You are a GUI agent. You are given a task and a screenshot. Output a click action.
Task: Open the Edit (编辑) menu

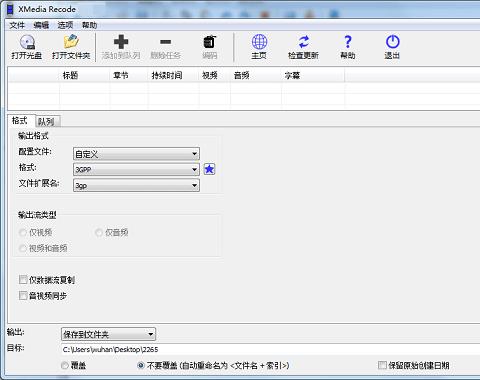pos(41,25)
